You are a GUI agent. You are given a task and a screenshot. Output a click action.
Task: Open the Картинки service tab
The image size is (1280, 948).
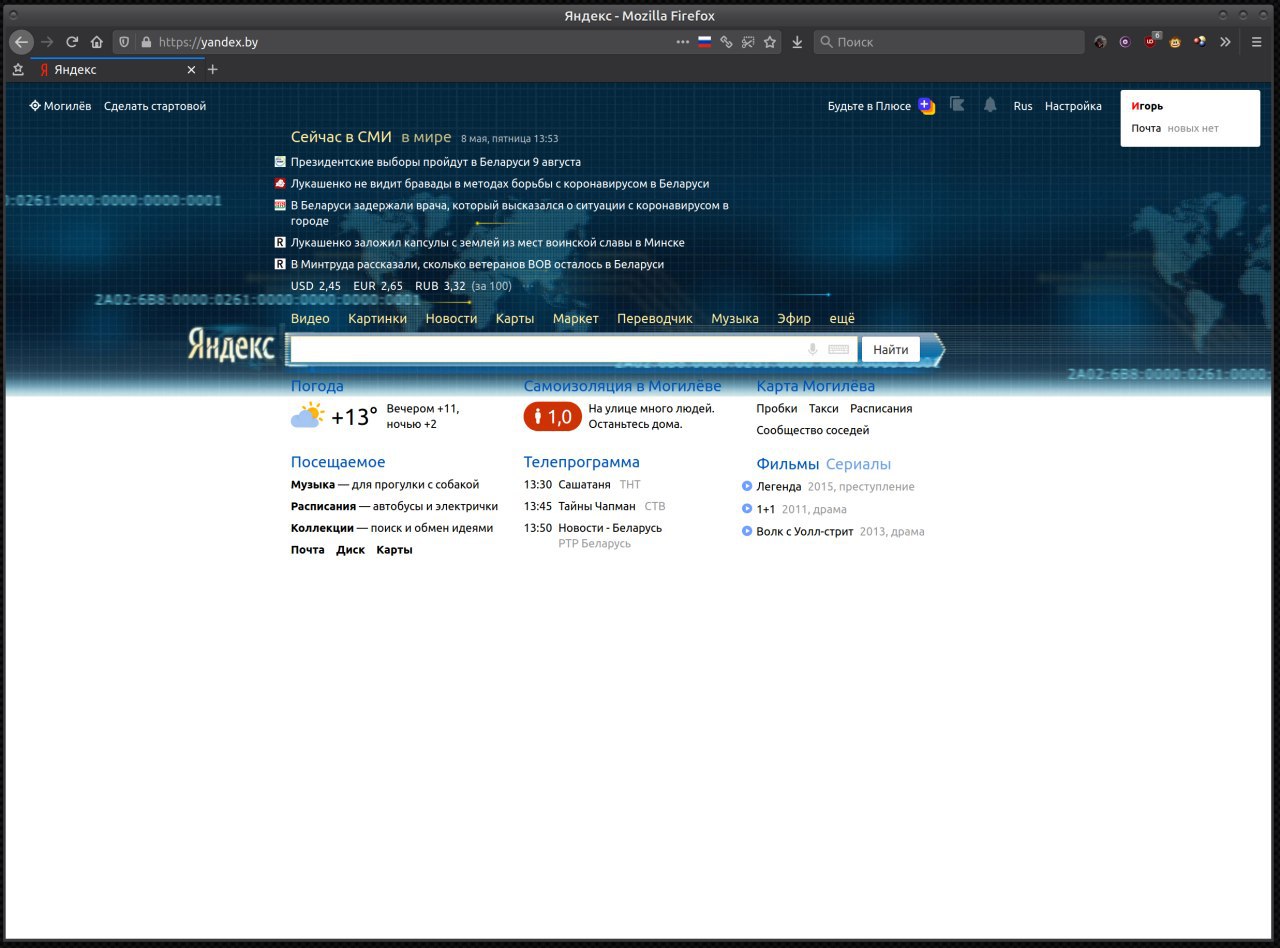378,319
